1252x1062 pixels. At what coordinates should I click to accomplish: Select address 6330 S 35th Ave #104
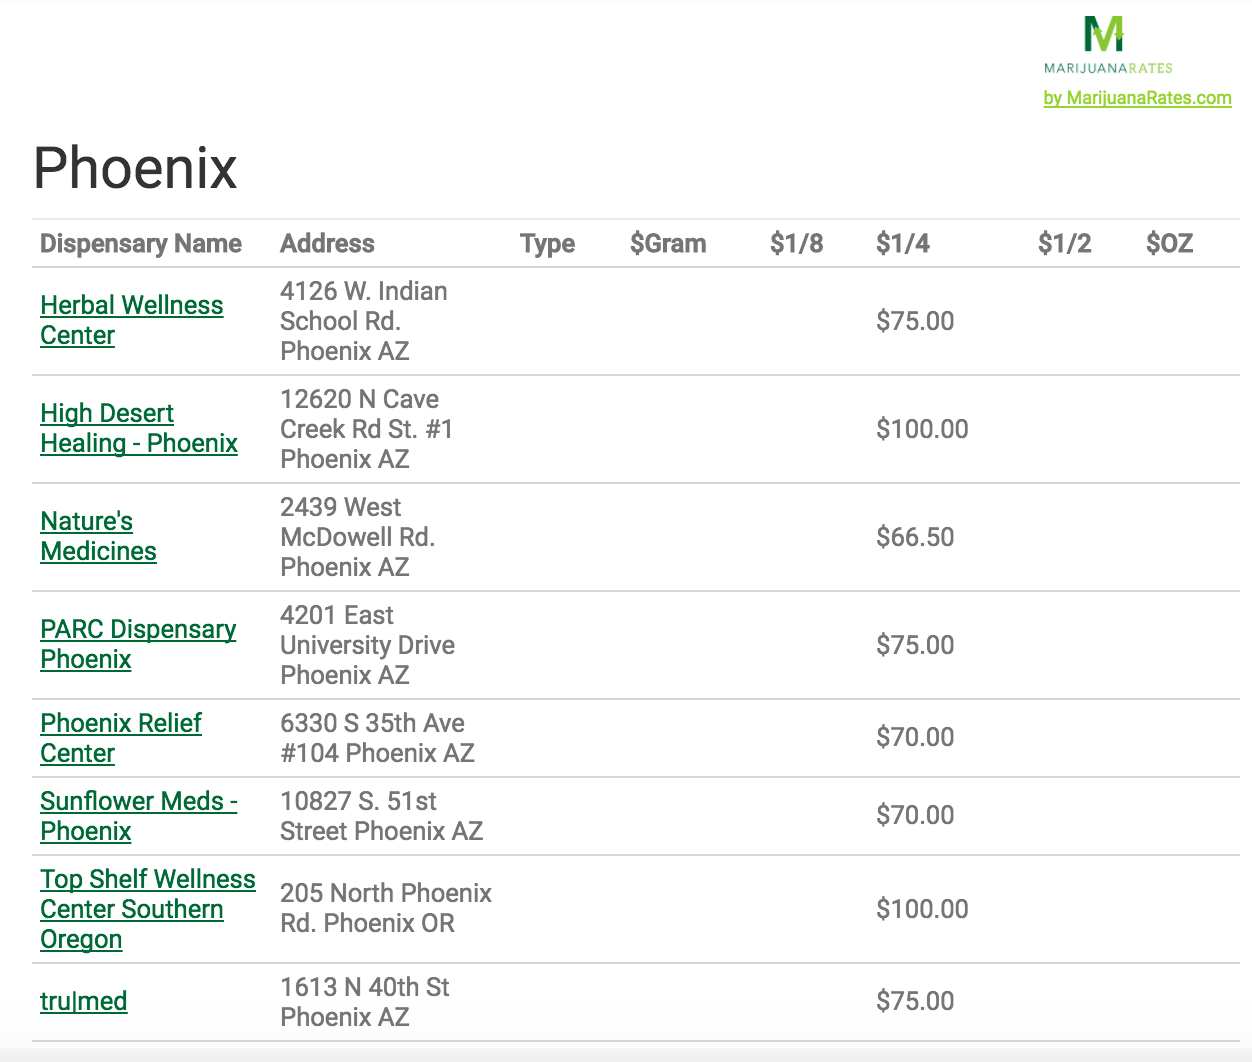click(377, 738)
